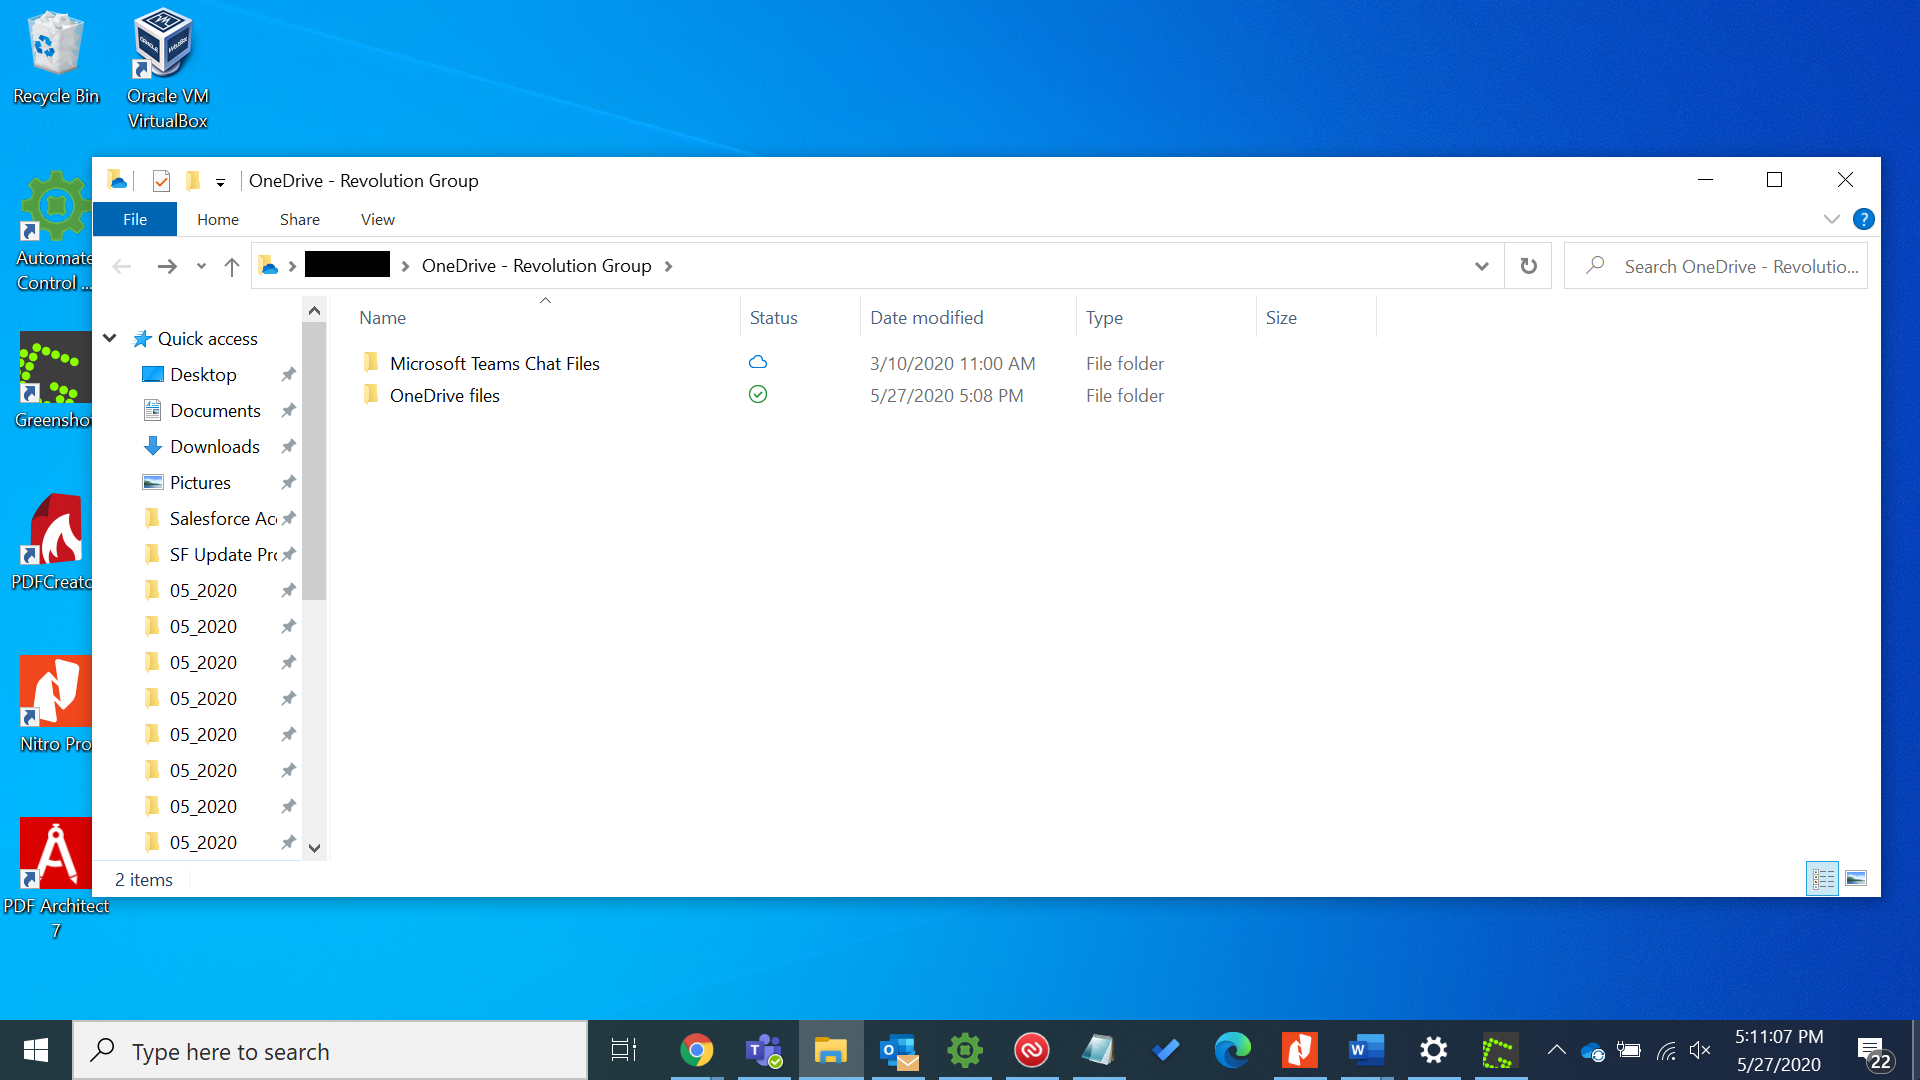Open Customize Quick Access Toolbar dropdown
Viewport: 1920px width, 1080px height.
(220, 182)
